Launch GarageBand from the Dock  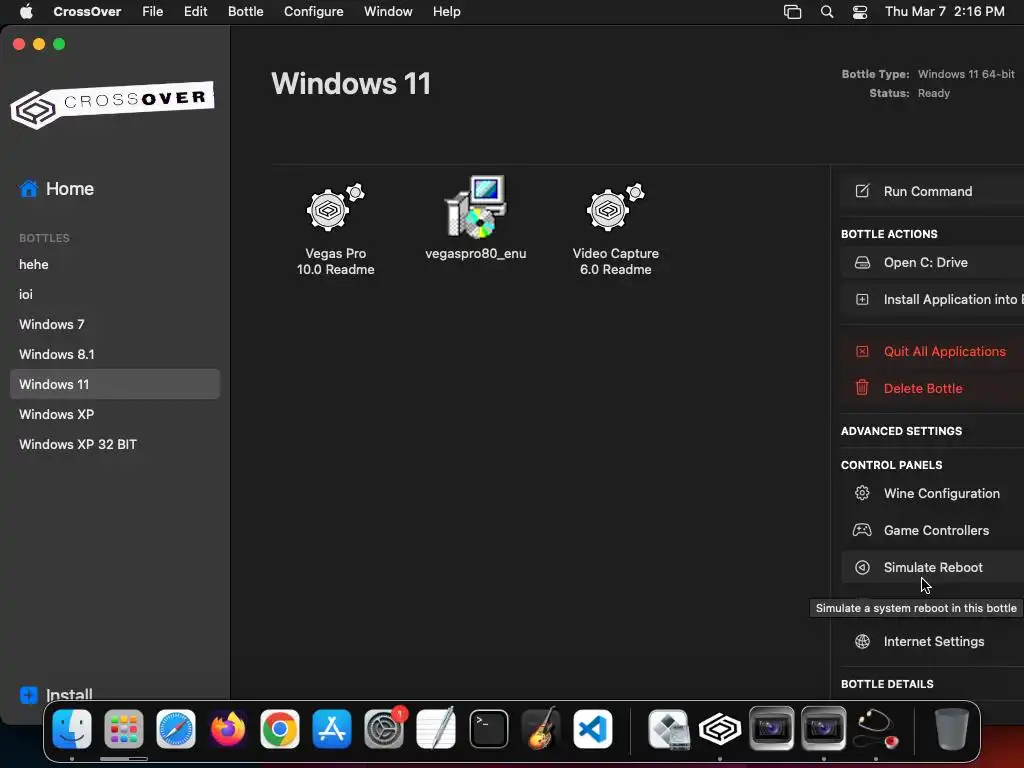tap(541, 728)
